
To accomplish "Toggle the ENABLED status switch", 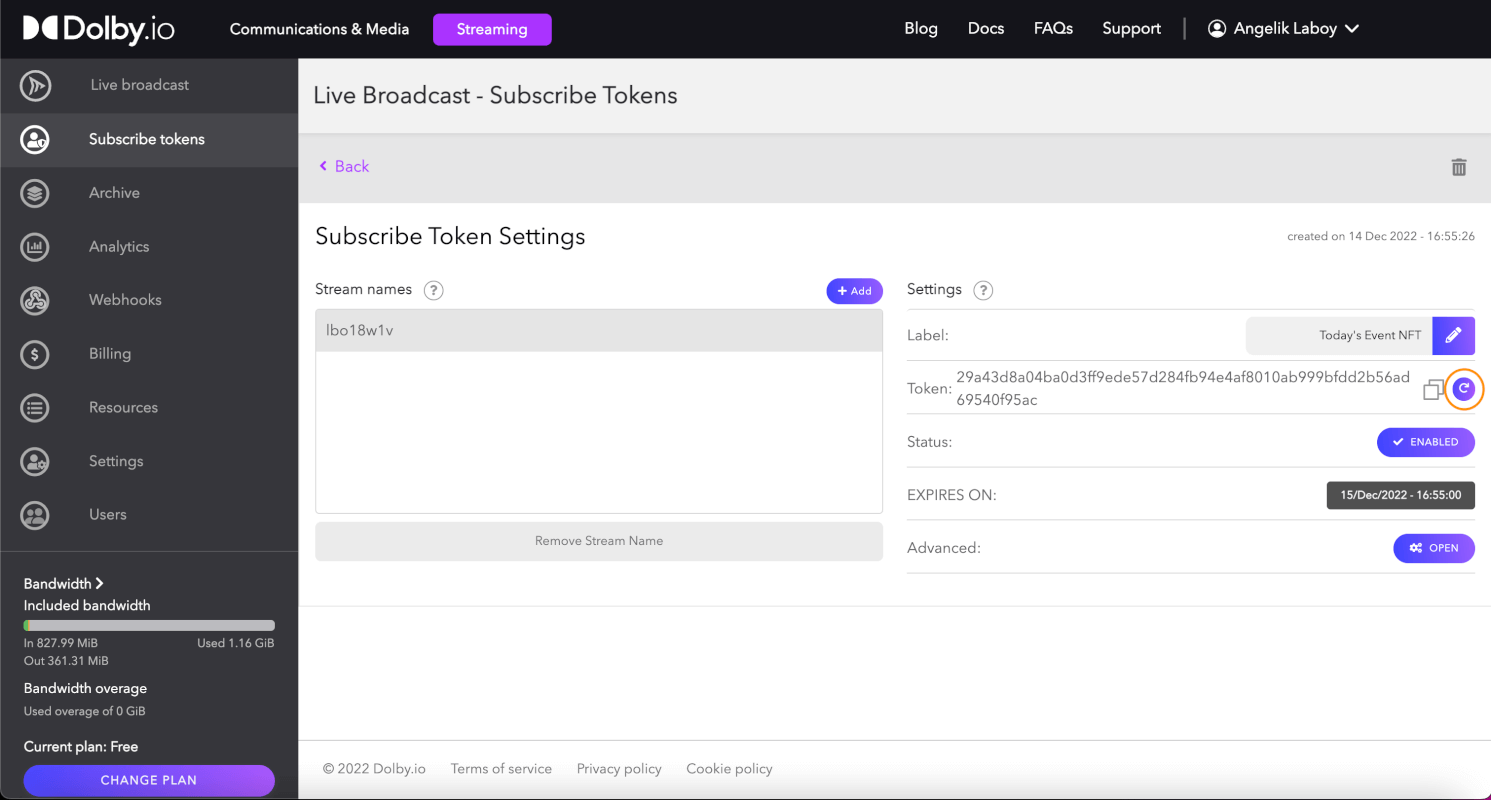I will (x=1425, y=442).
